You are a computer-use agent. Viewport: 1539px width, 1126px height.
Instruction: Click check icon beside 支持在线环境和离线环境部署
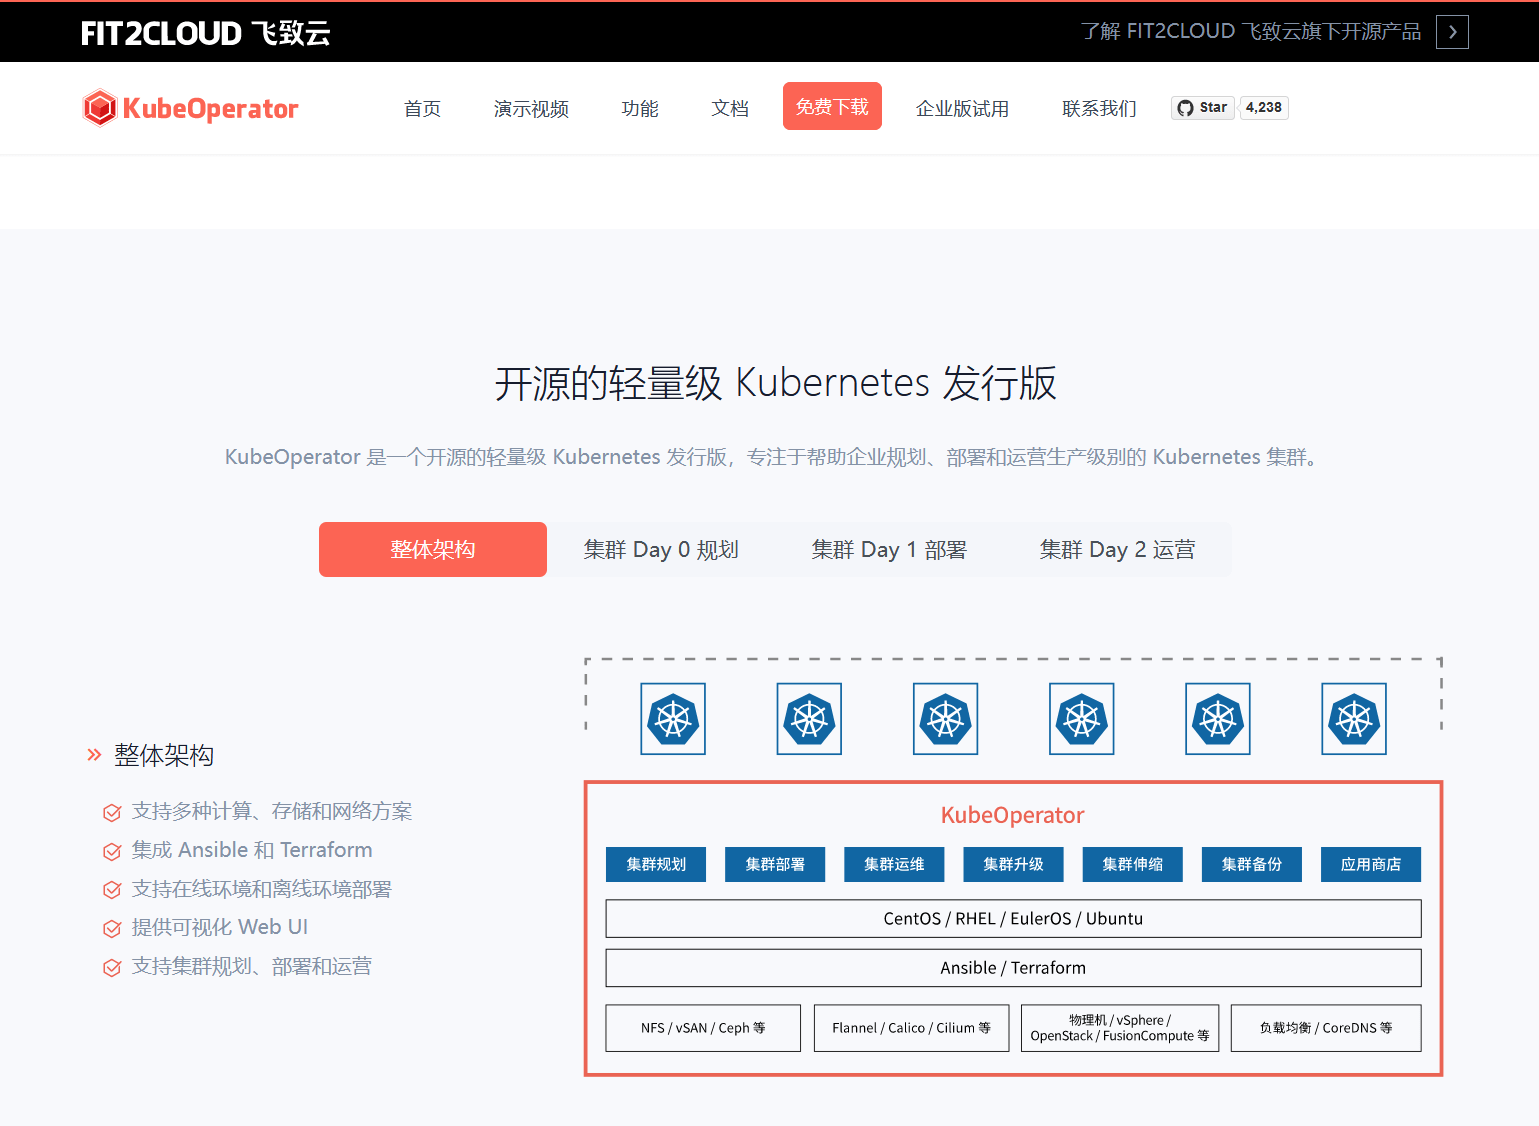112,890
